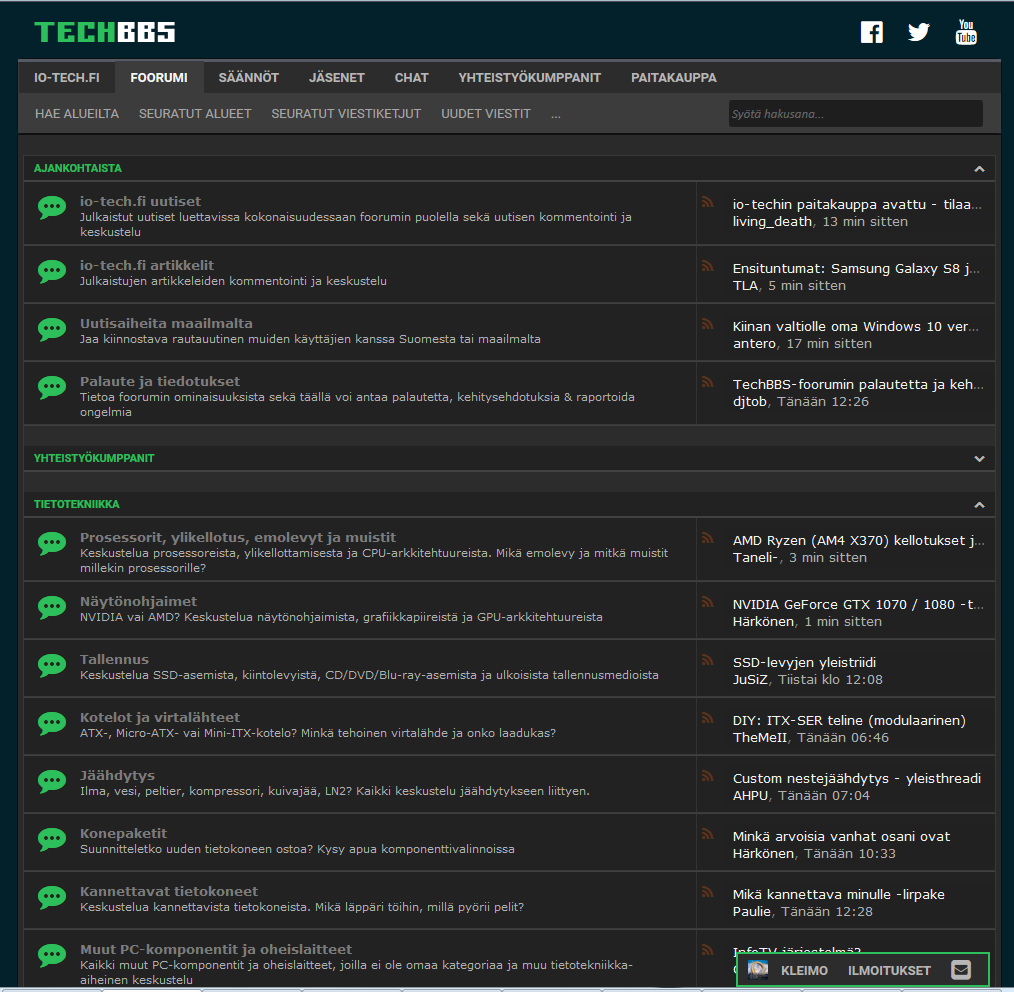The width and height of the screenshot is (1014, 992).
Task: Open the TechBBS Facebook page icon
Action: [871, 31]
